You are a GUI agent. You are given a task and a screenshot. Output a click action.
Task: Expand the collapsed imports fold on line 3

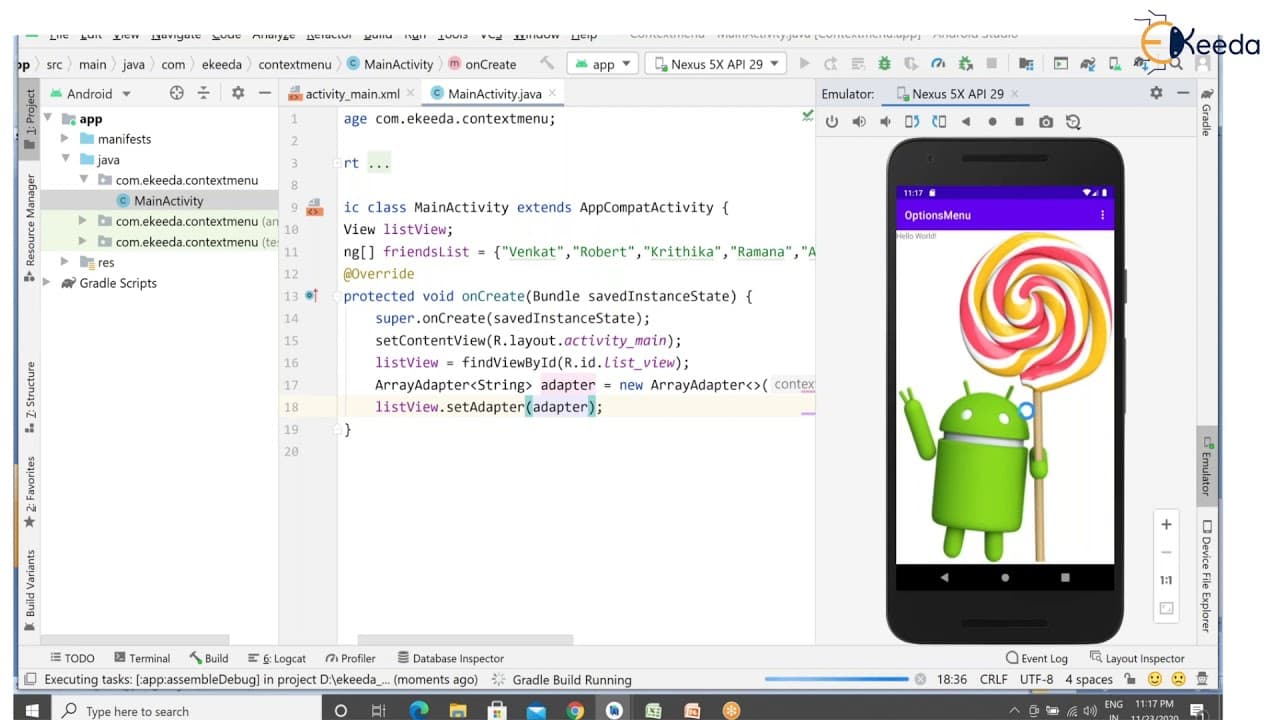378,163
